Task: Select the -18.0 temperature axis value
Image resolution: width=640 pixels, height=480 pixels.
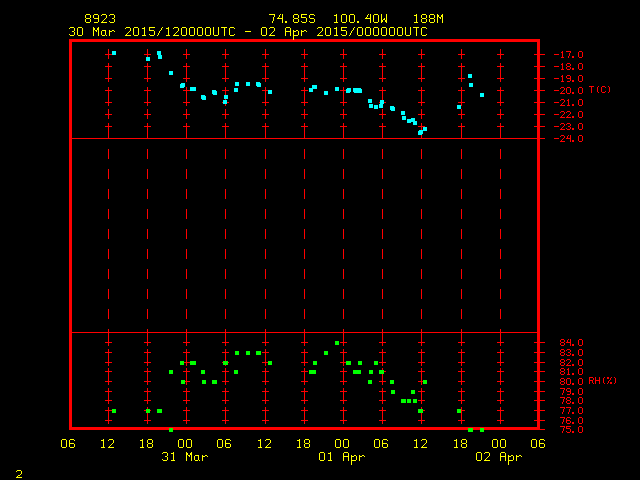Action: [569, 67]
